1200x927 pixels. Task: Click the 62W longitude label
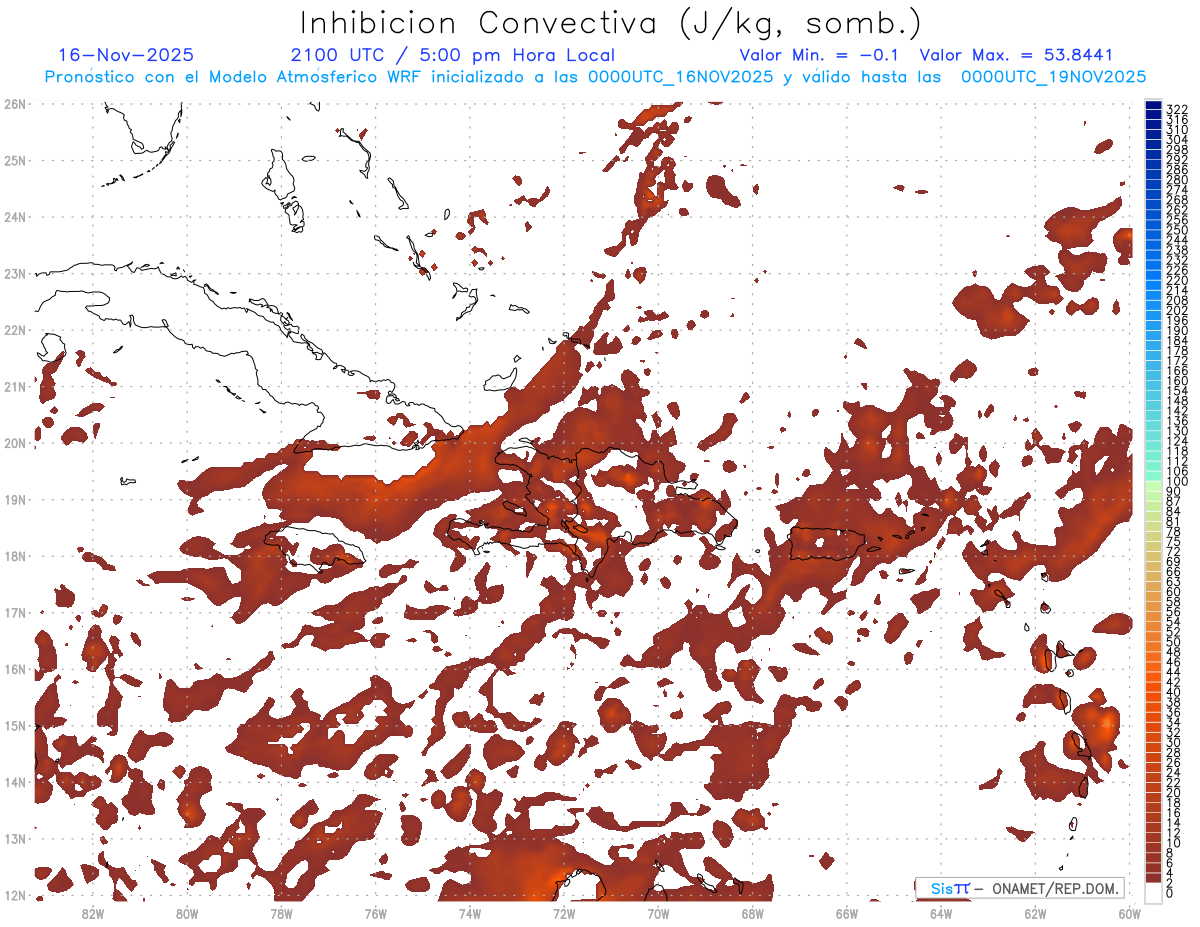point(1035,913)
